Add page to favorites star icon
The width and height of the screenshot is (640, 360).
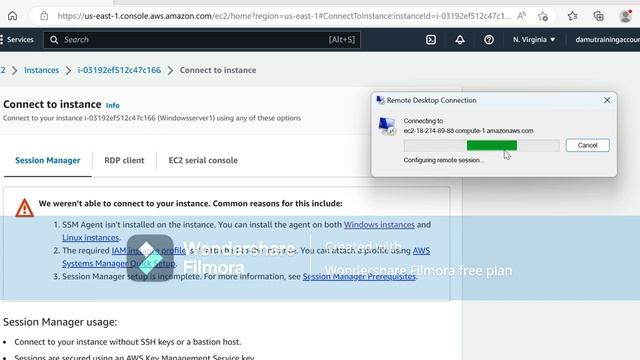point(542,16)
